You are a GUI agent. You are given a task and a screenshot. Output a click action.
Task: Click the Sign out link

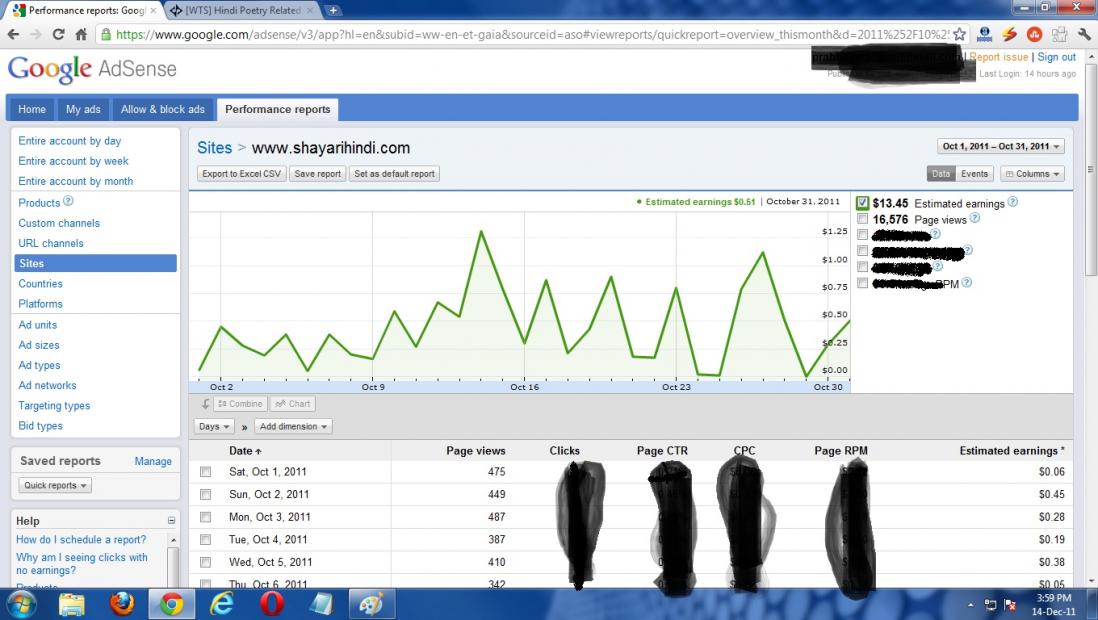point(1056,57)
